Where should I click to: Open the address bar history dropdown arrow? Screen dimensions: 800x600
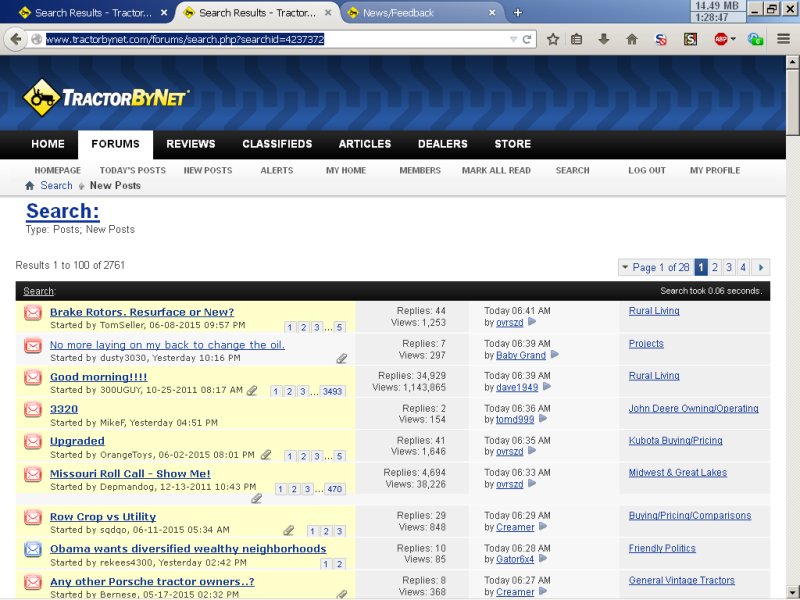(513, 39)
